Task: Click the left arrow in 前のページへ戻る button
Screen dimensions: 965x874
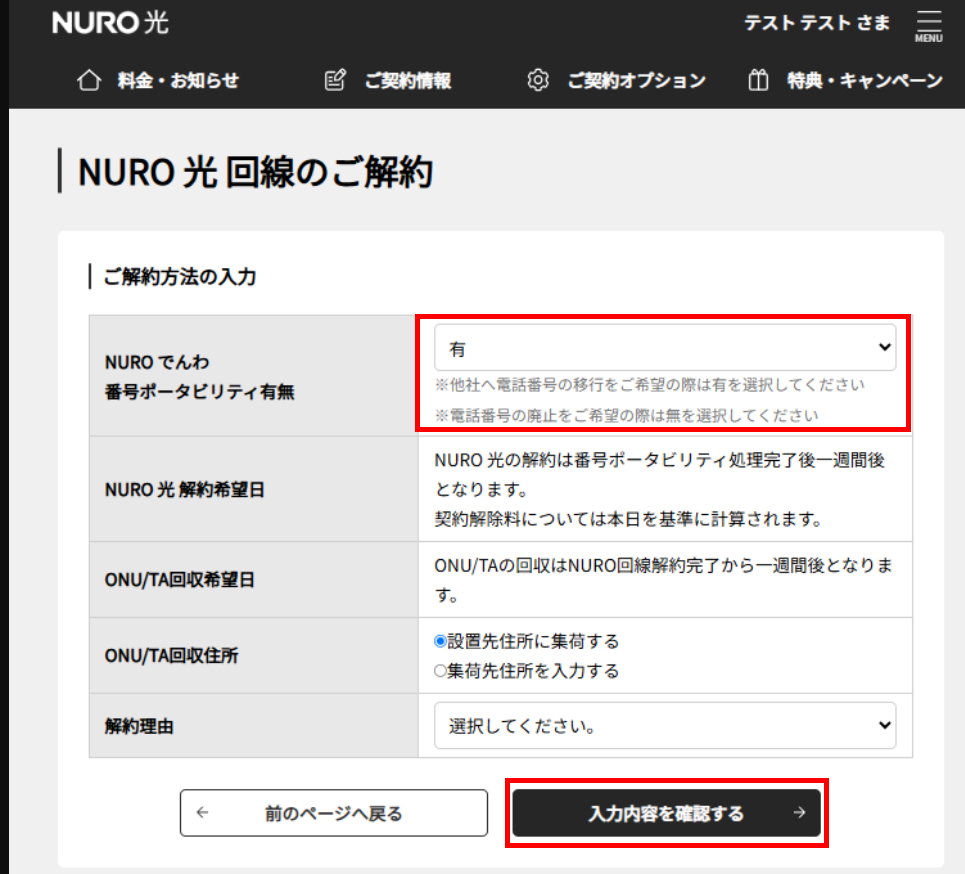Action: click(203, 813)
